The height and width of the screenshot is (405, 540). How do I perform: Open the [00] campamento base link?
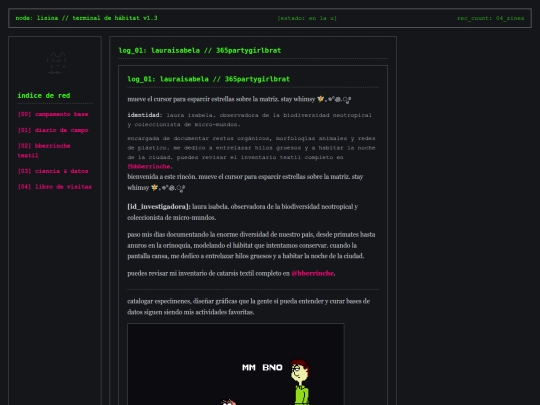point(53,114)
